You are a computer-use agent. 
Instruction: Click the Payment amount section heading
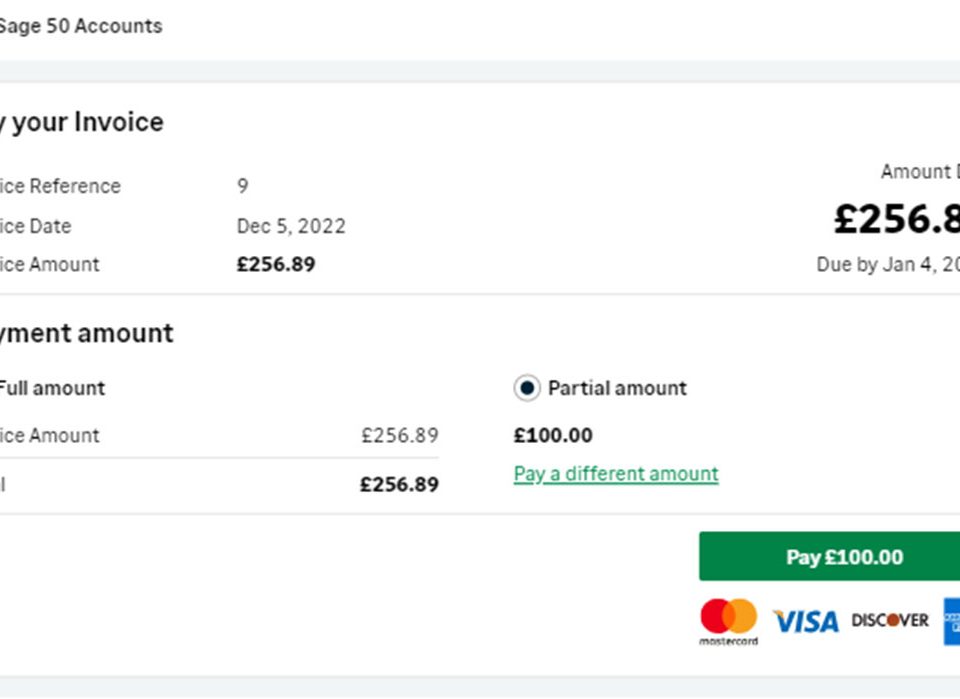pos(86,334)
